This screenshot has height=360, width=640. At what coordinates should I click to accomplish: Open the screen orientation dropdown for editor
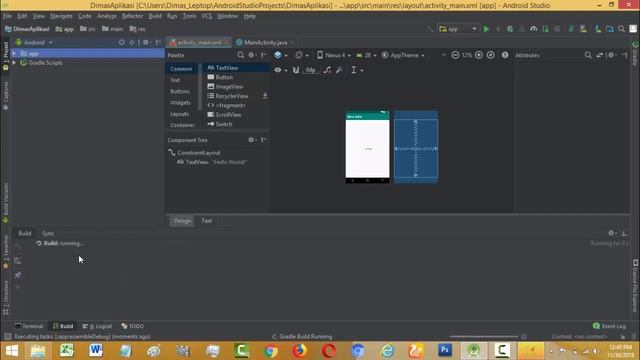click(x=302, y=55)
